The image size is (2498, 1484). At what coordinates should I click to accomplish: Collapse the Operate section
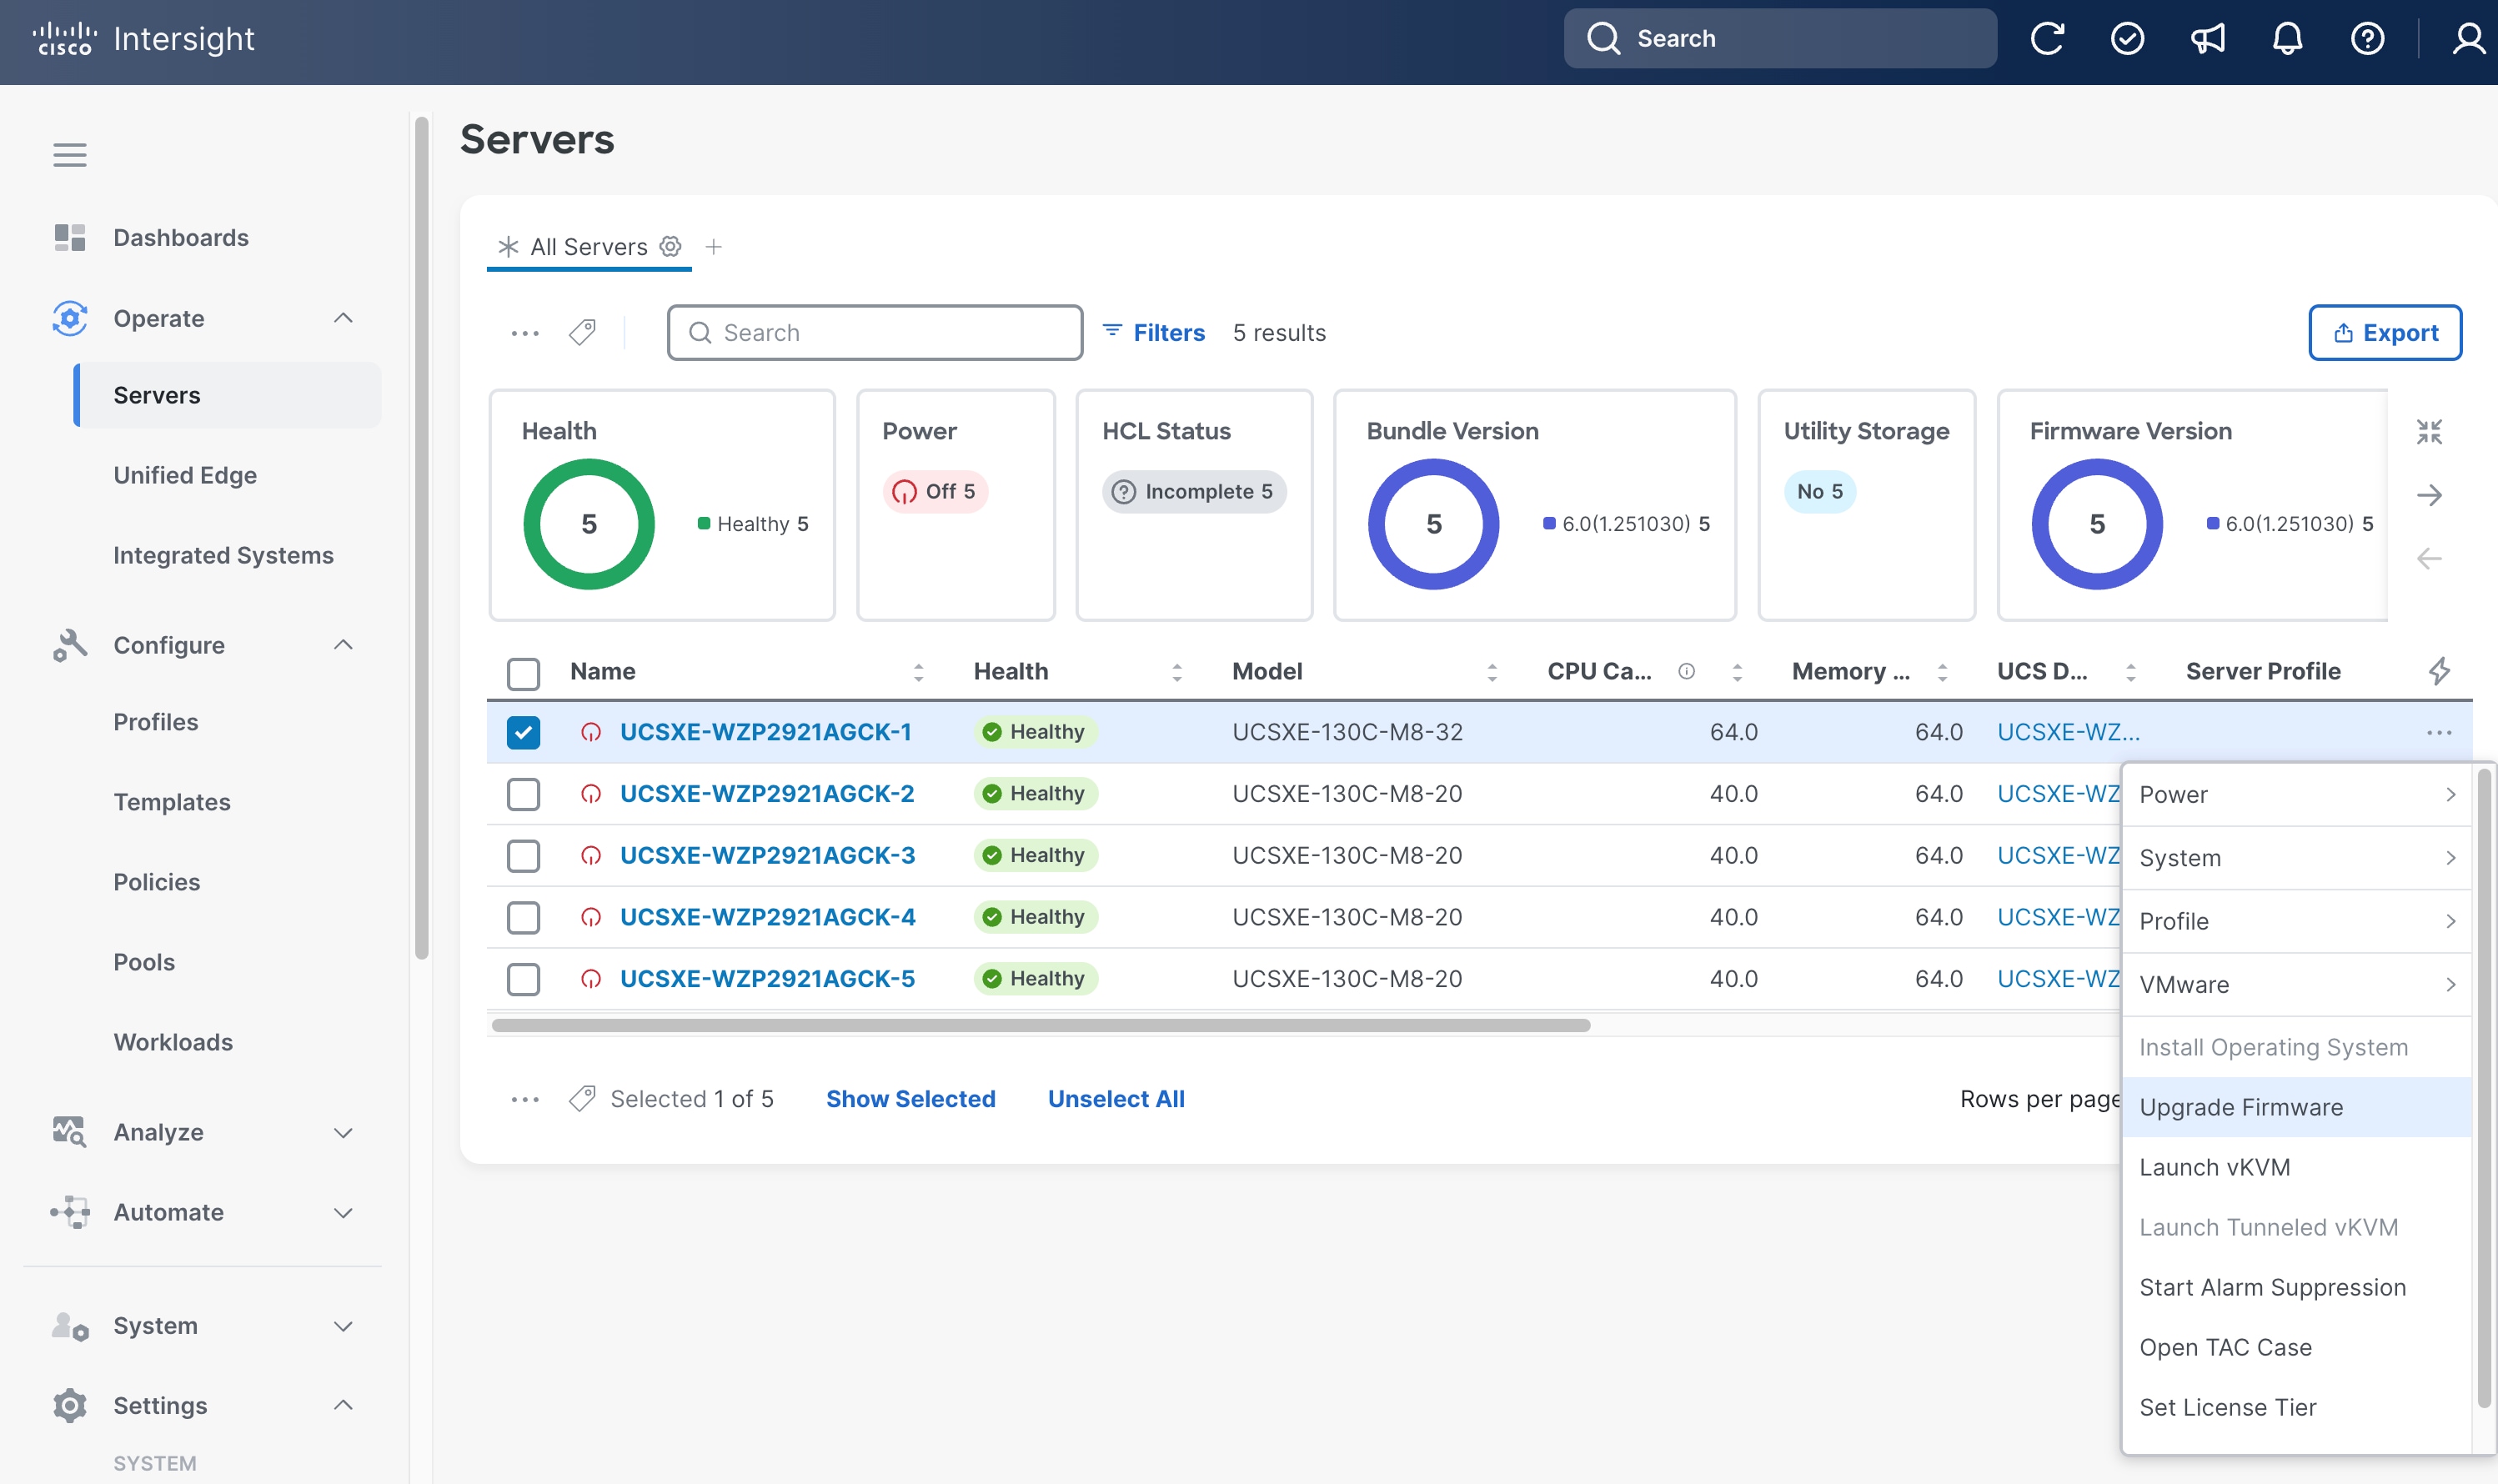click(x=343, y=318)
